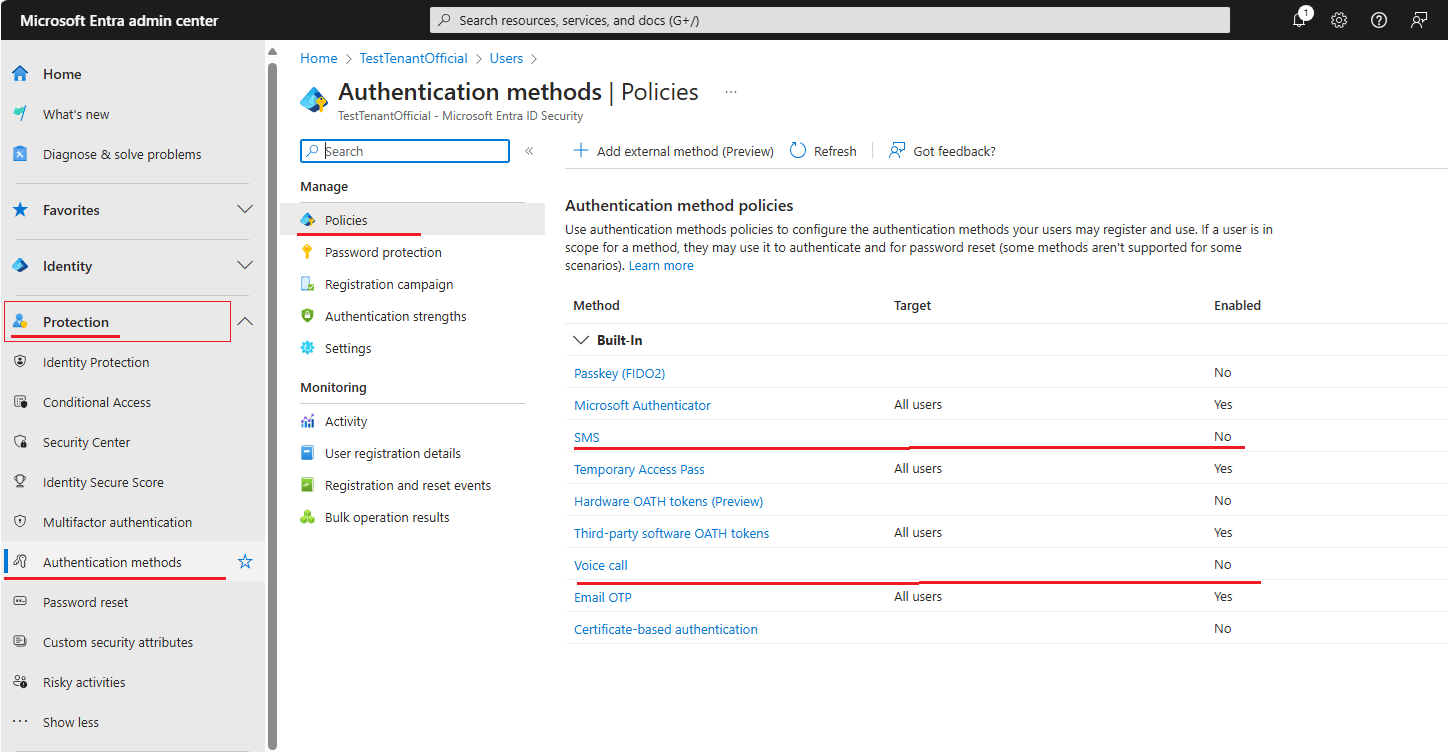Click the Identity diamond icon

point(20,266)
